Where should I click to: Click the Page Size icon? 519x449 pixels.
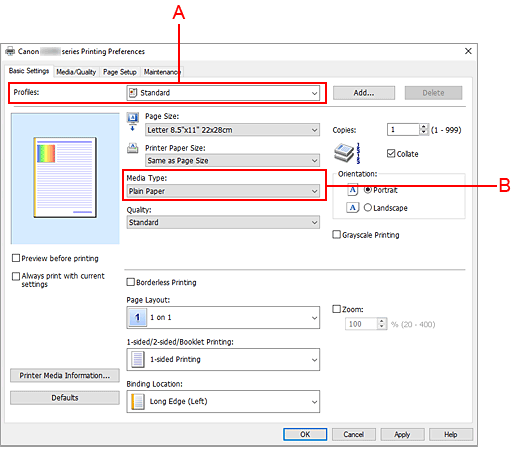(133, 122)
